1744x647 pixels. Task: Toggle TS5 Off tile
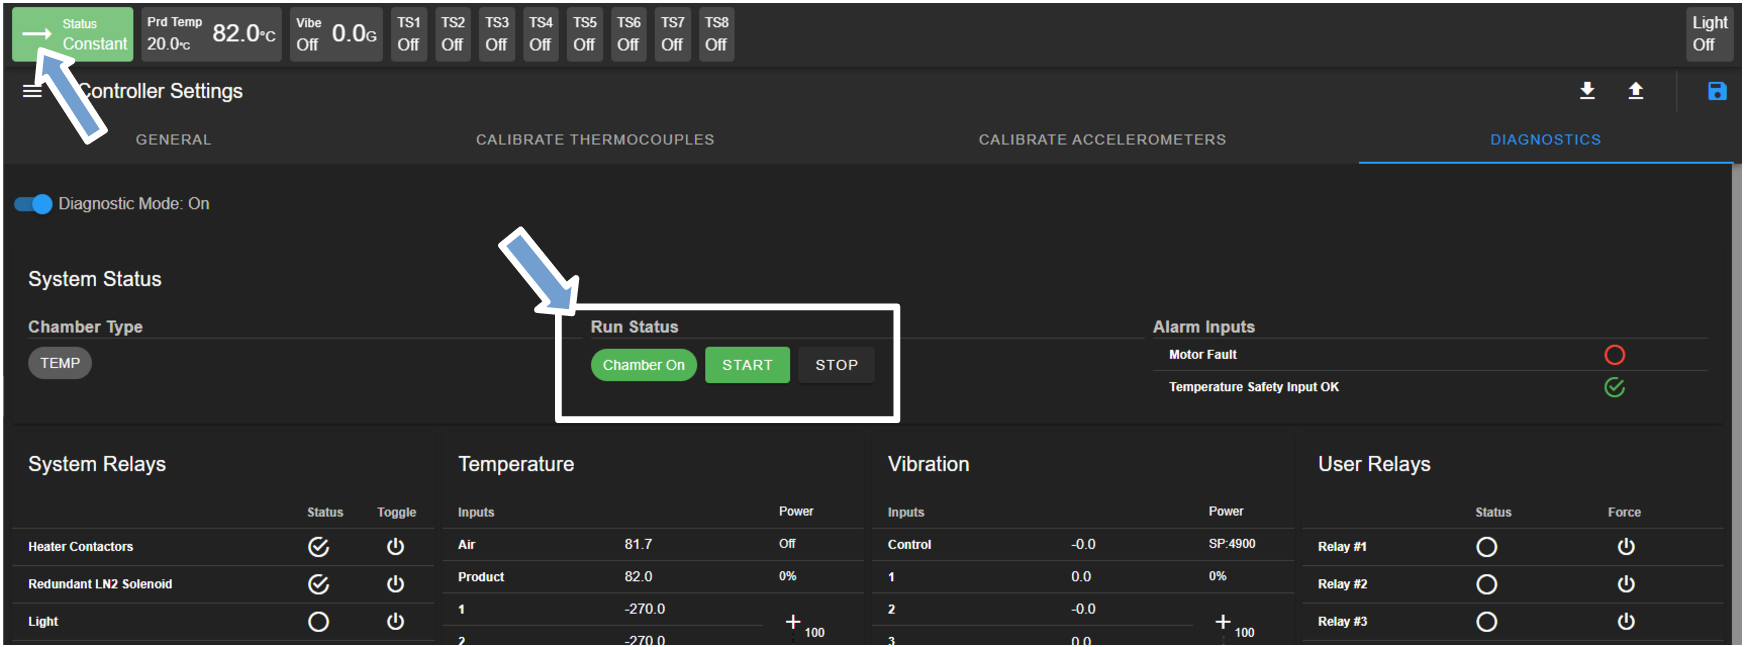click(585, 34)
